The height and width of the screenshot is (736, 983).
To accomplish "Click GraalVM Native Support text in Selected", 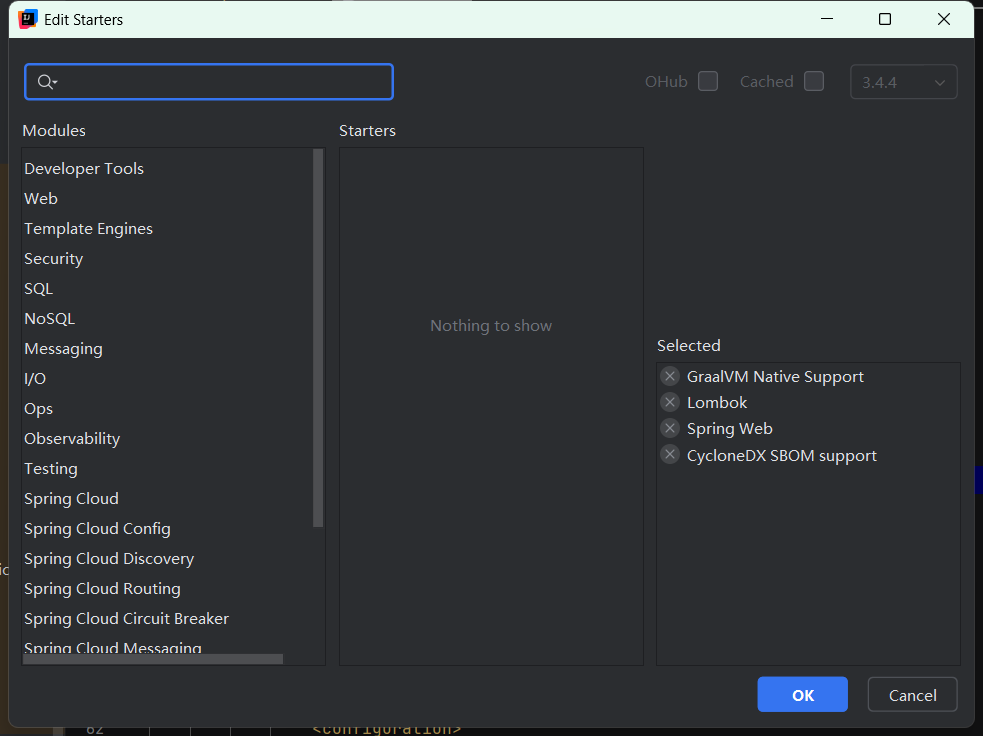I will coord(775,377).
